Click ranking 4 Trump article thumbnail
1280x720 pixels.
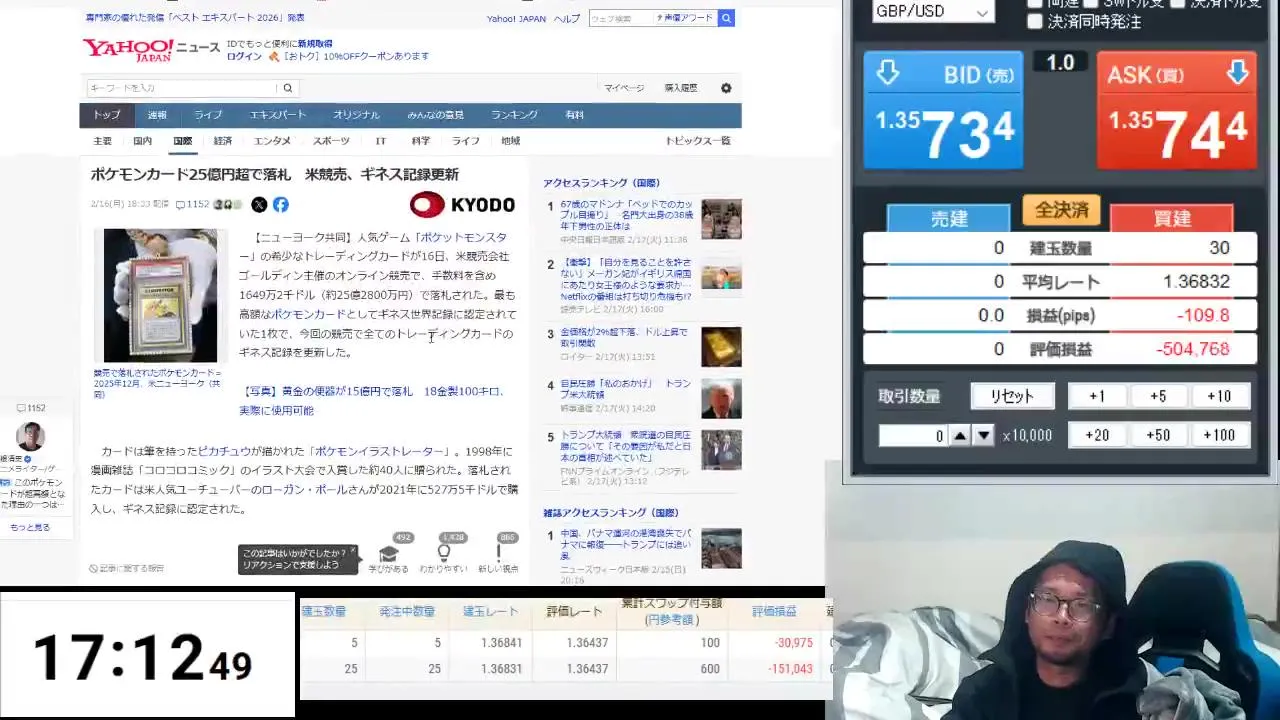pyautogui.click(x=721, y=397)
